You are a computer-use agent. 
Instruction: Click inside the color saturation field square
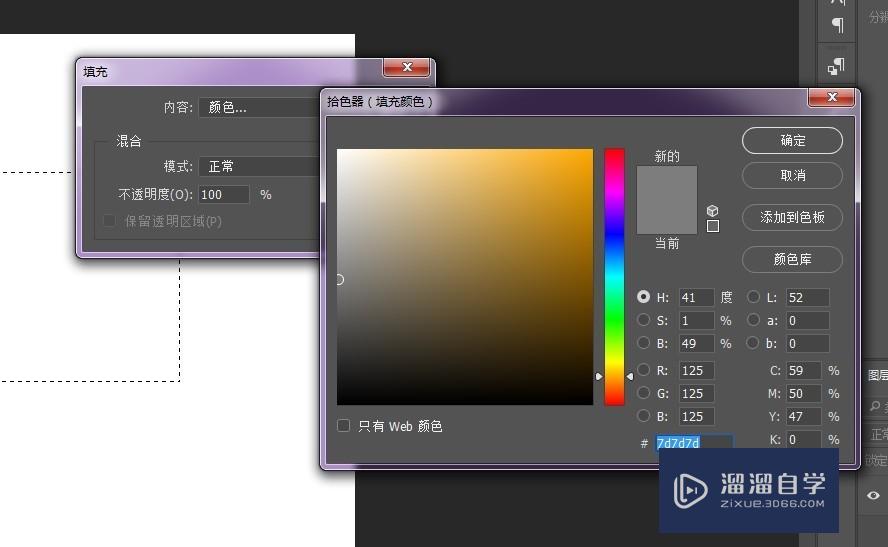point(465,277)
